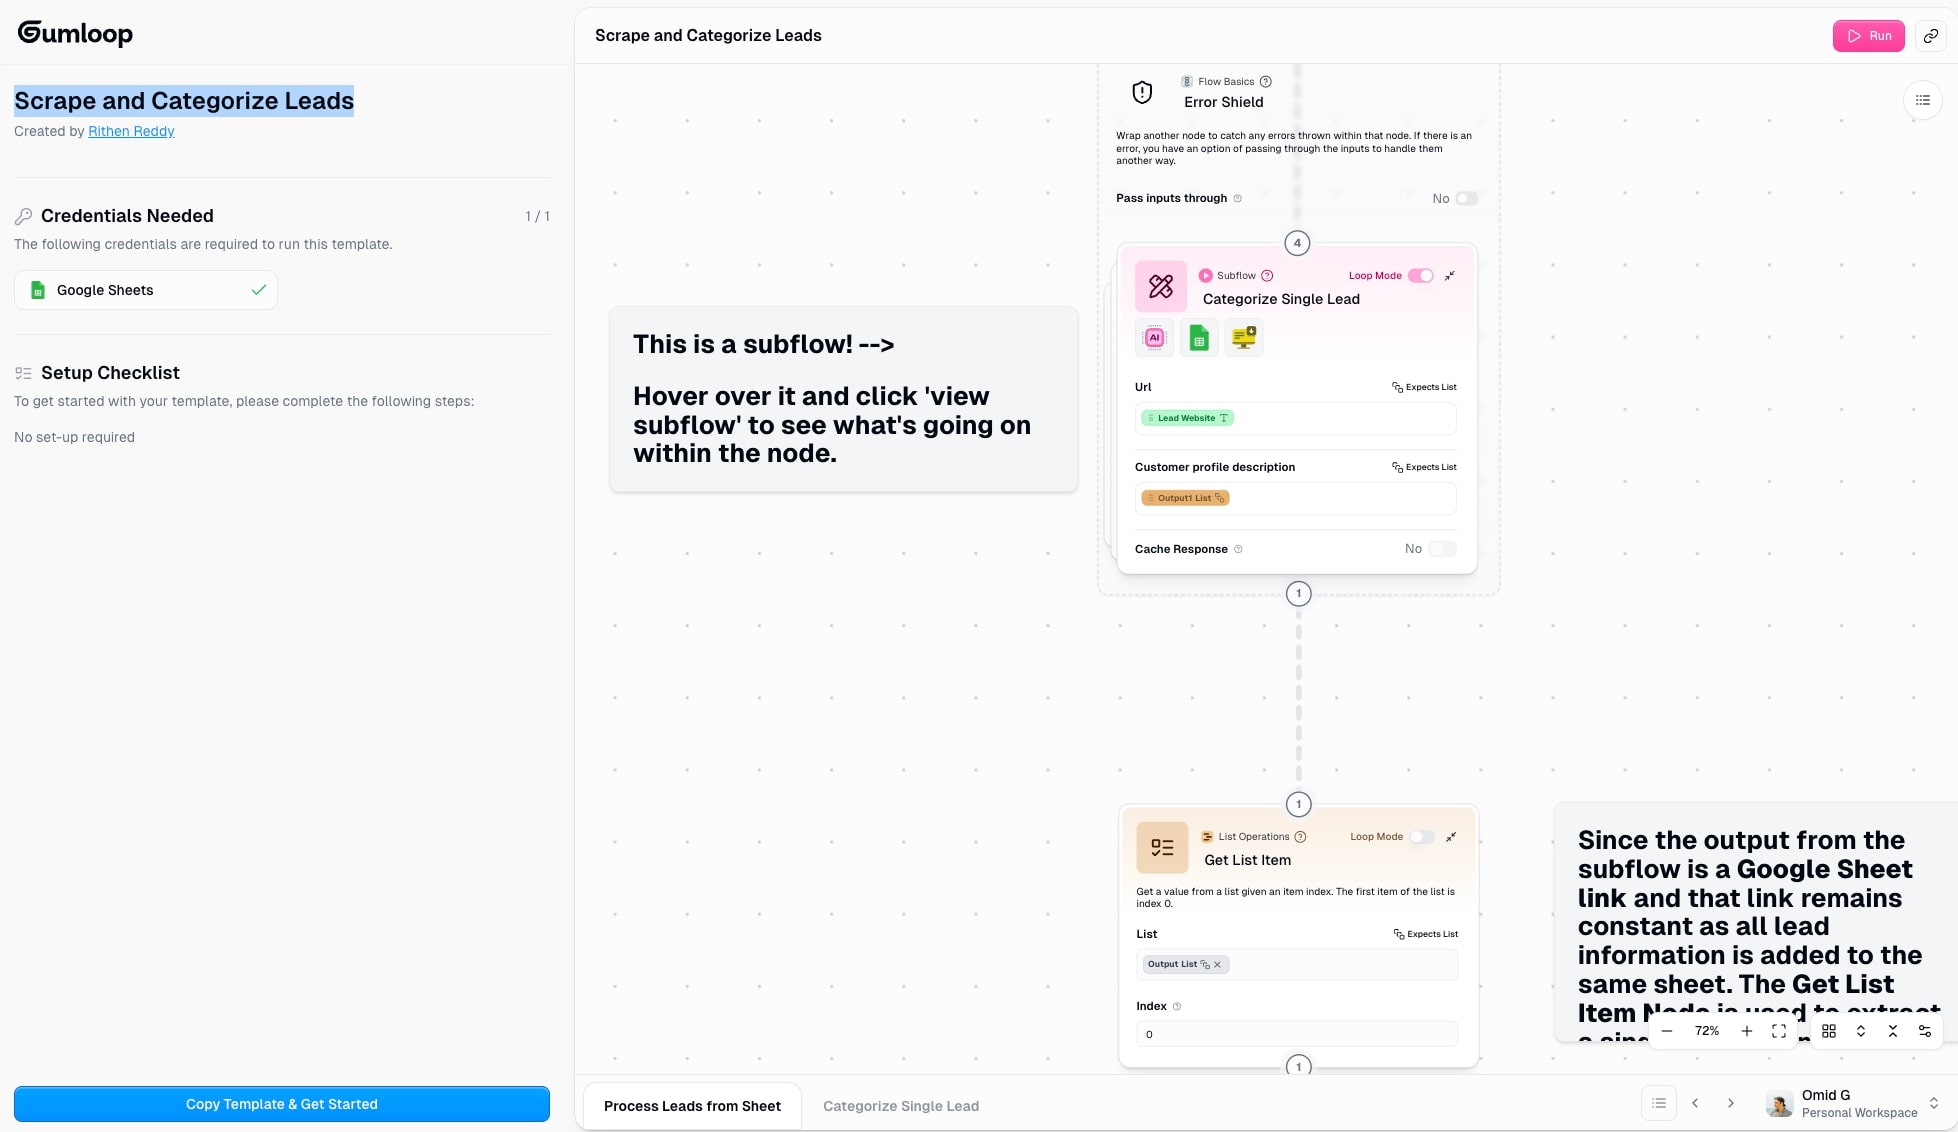This screenshot has height=1132, width=1958.
Task: Select Process Leads from Sheet tab
Action: tap(692, 1106)
